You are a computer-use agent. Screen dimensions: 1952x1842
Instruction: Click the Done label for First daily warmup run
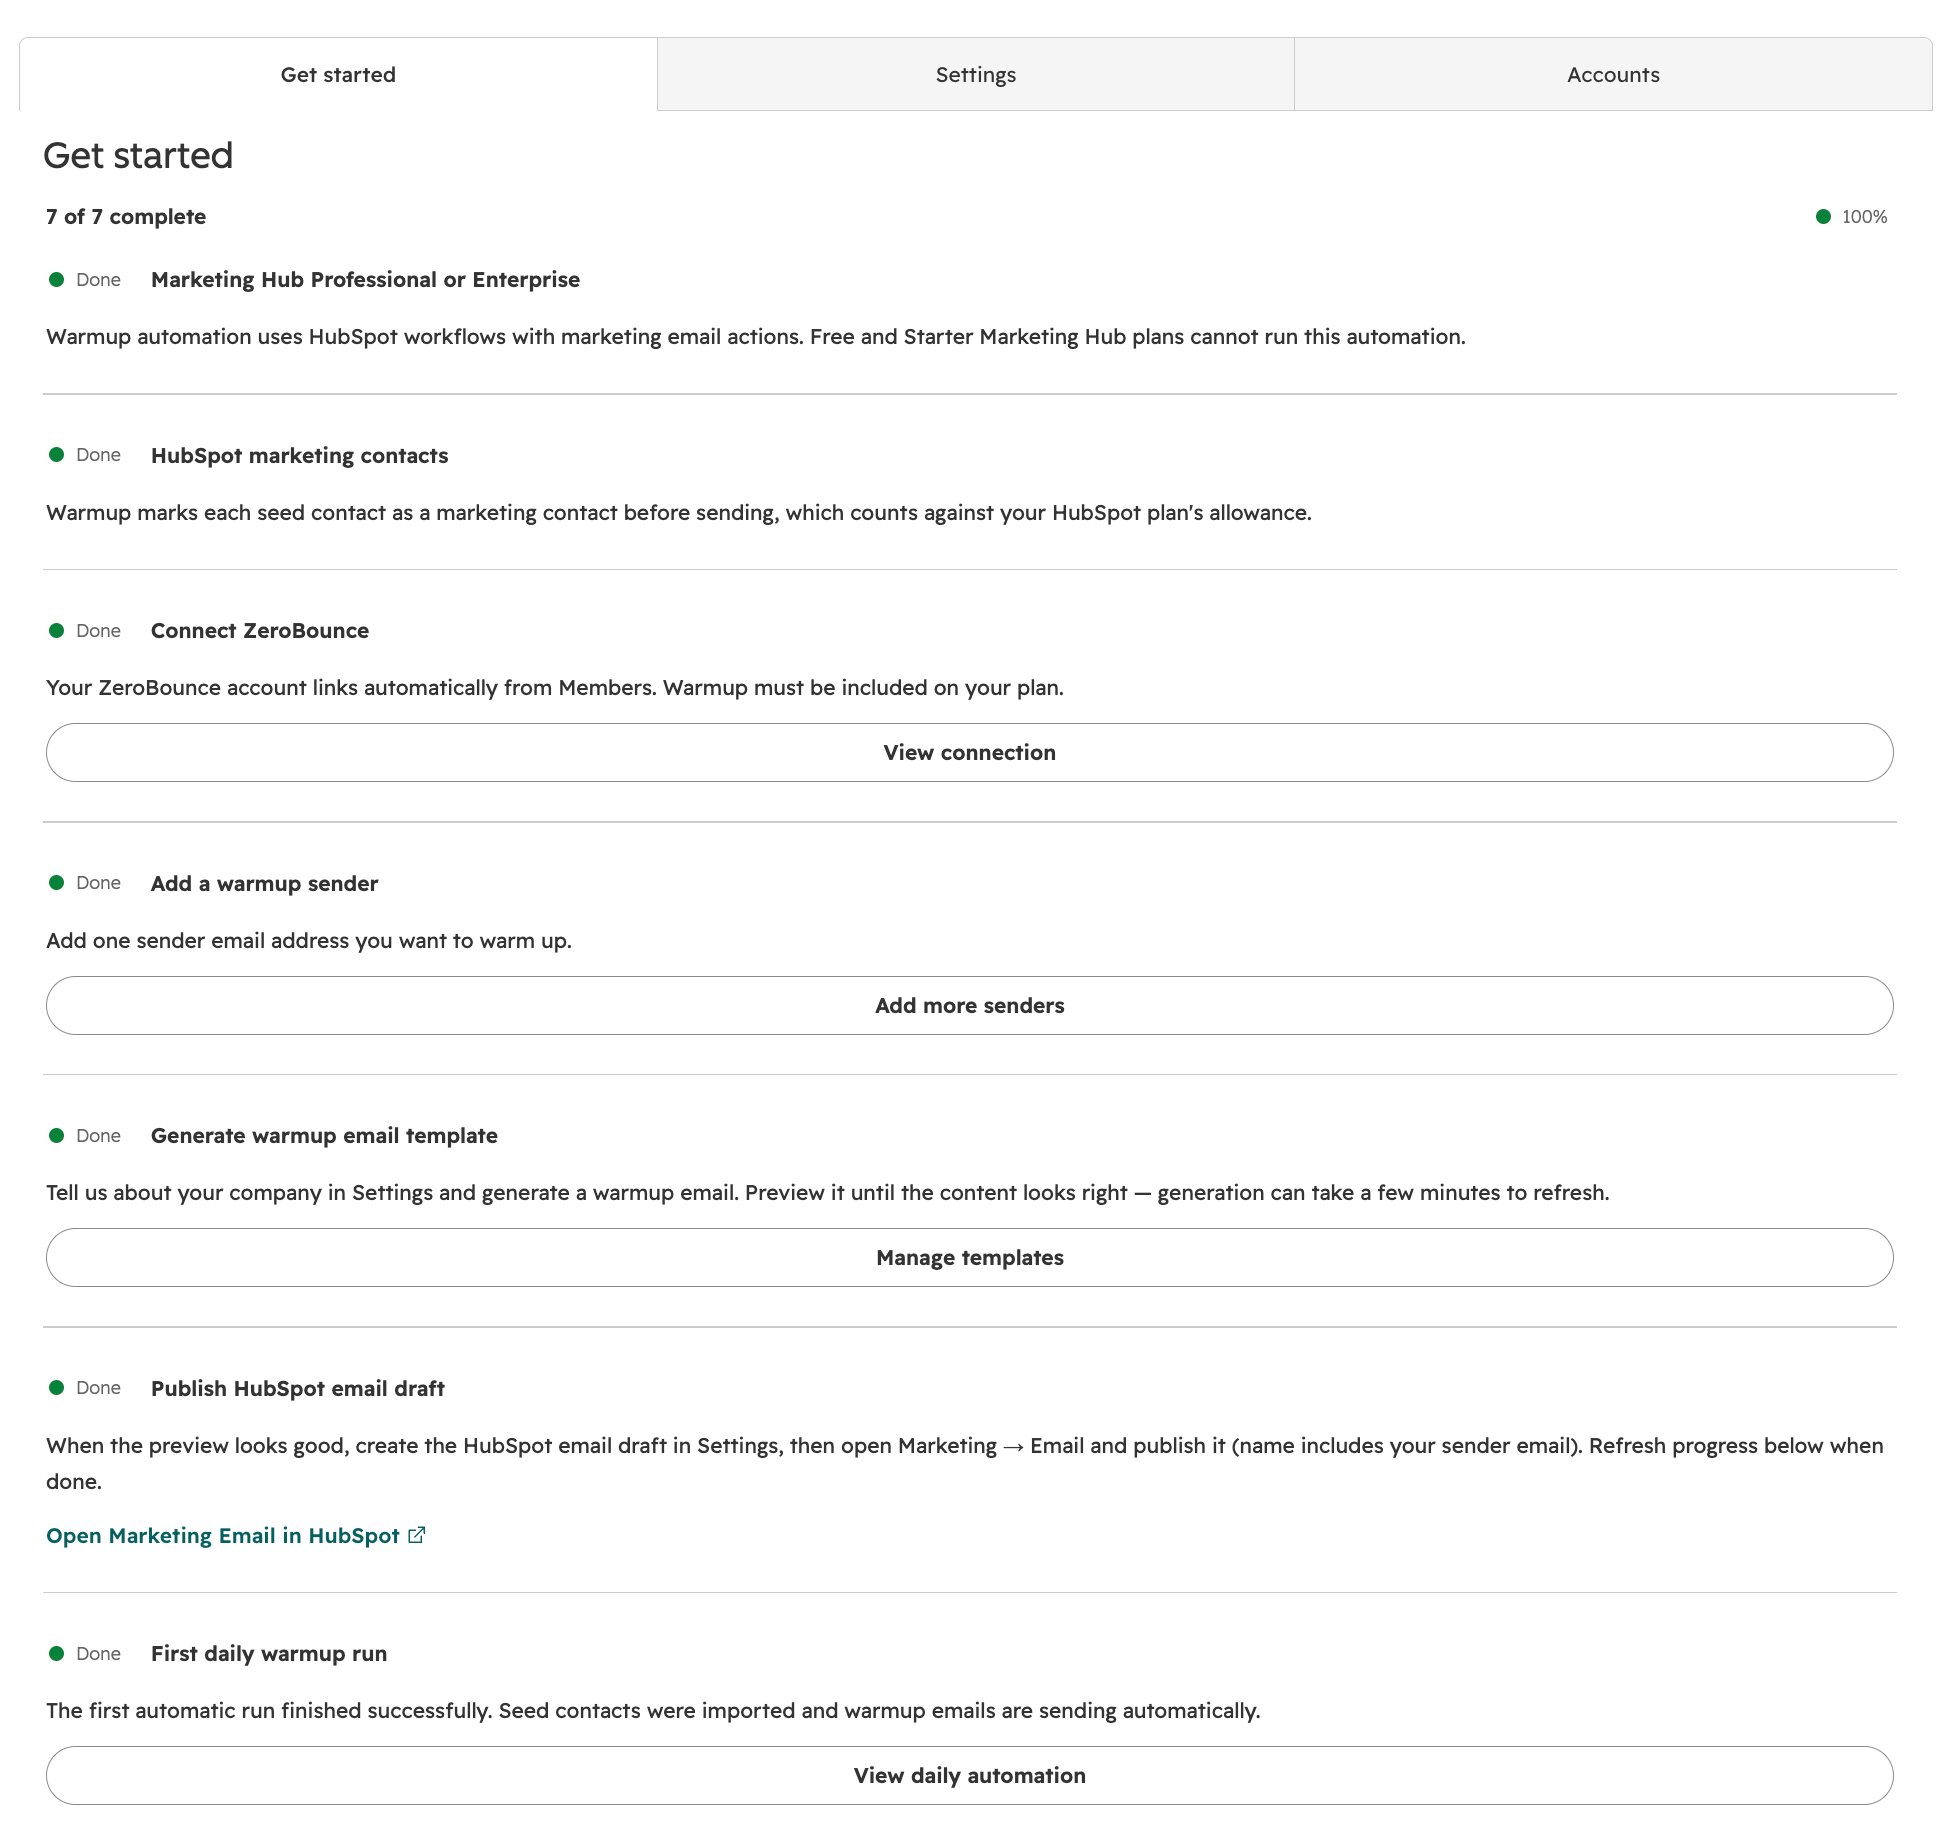click(x=98, y=1654)
